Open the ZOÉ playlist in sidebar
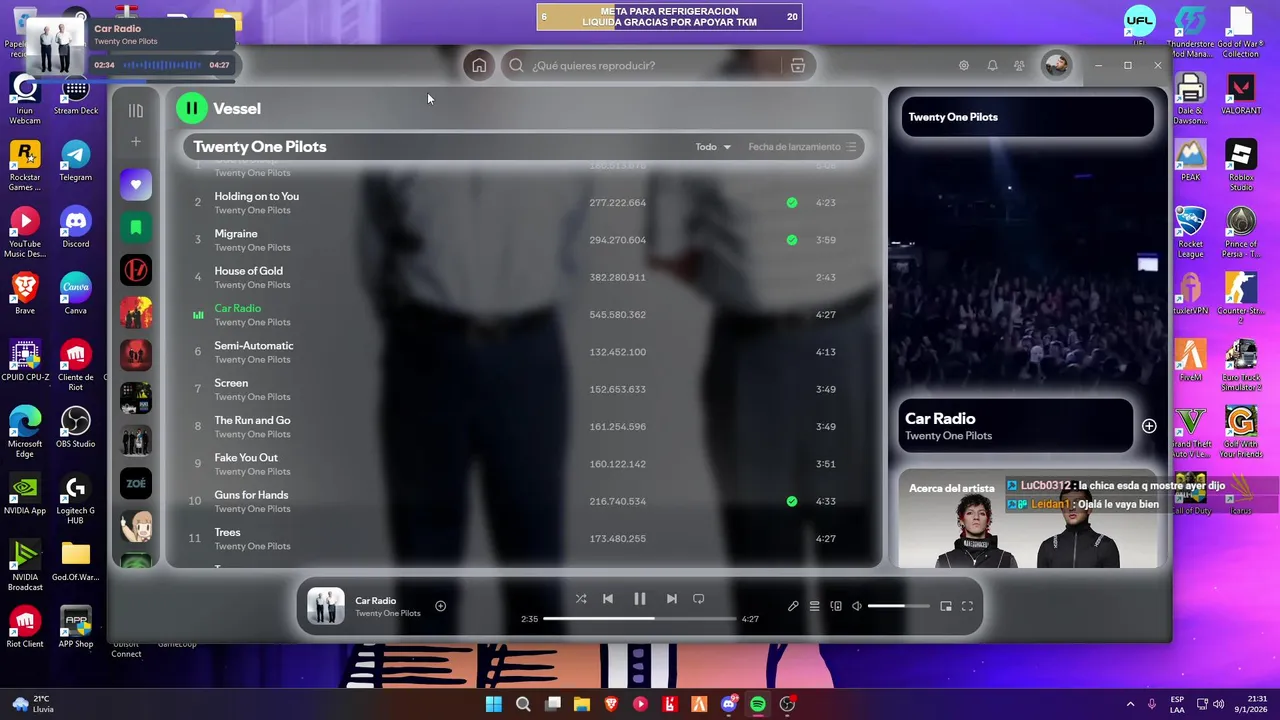The image size is (1280, 720). click(x=136, y=483)
